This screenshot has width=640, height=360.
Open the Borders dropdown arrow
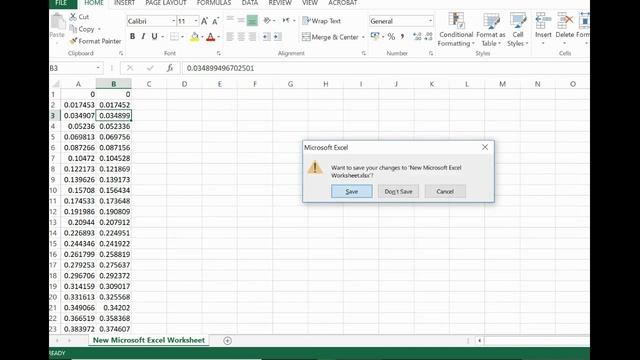click(182, 37)
